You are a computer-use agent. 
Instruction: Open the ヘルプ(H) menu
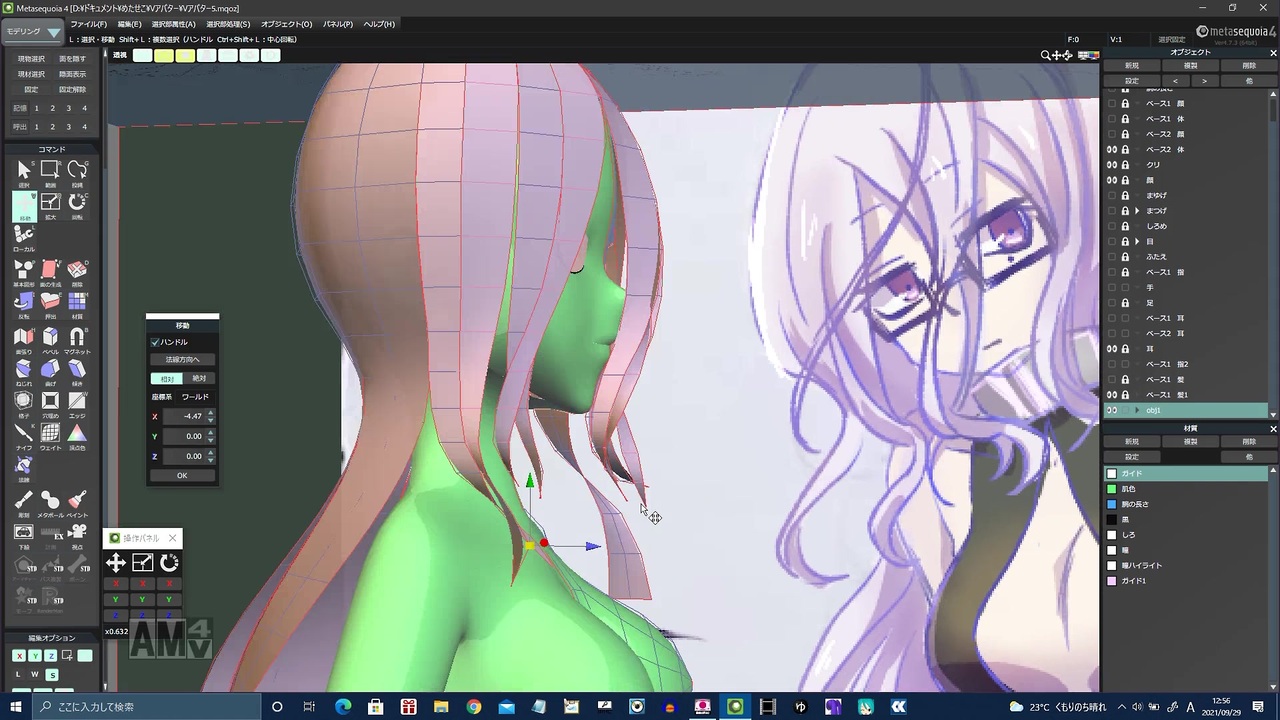coord(378,24)
